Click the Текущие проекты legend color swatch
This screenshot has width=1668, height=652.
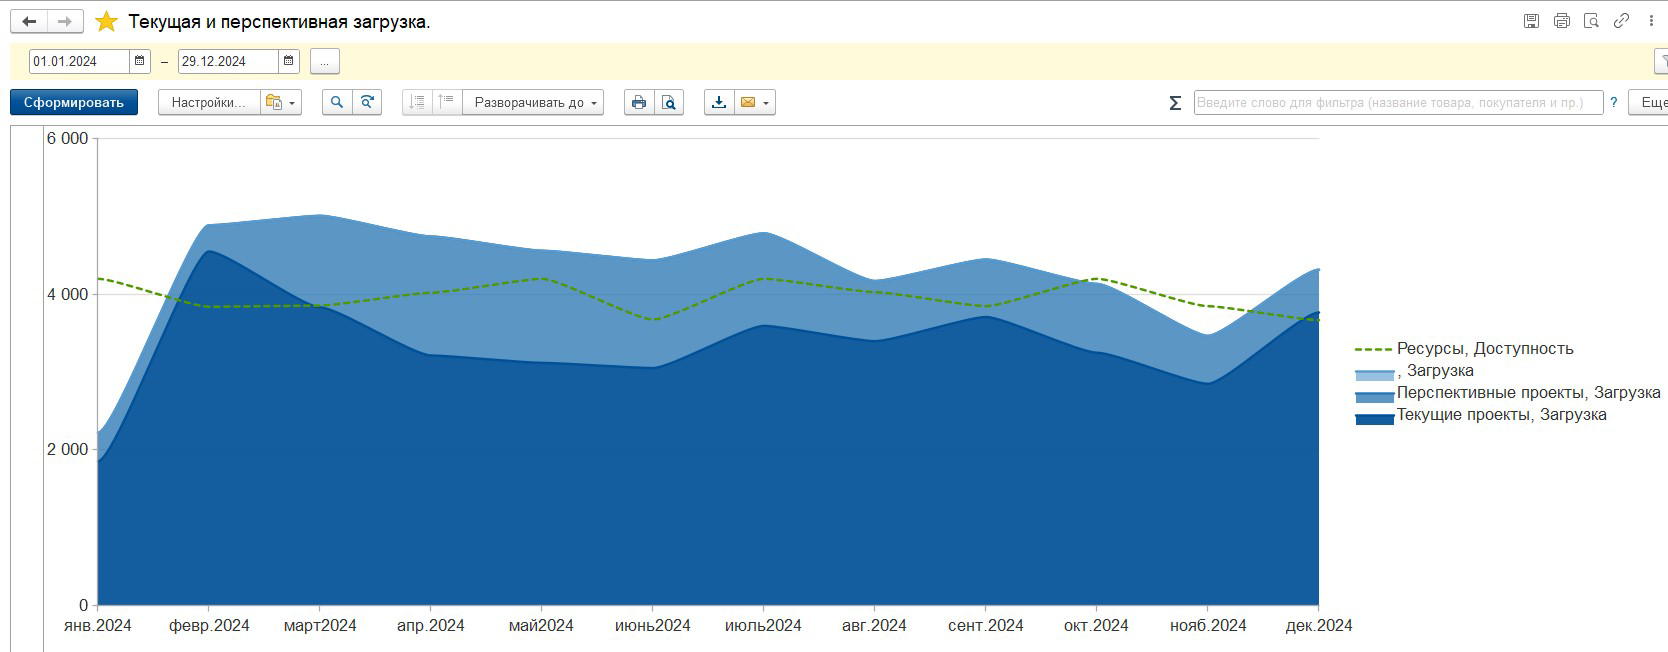[1374, 419]
